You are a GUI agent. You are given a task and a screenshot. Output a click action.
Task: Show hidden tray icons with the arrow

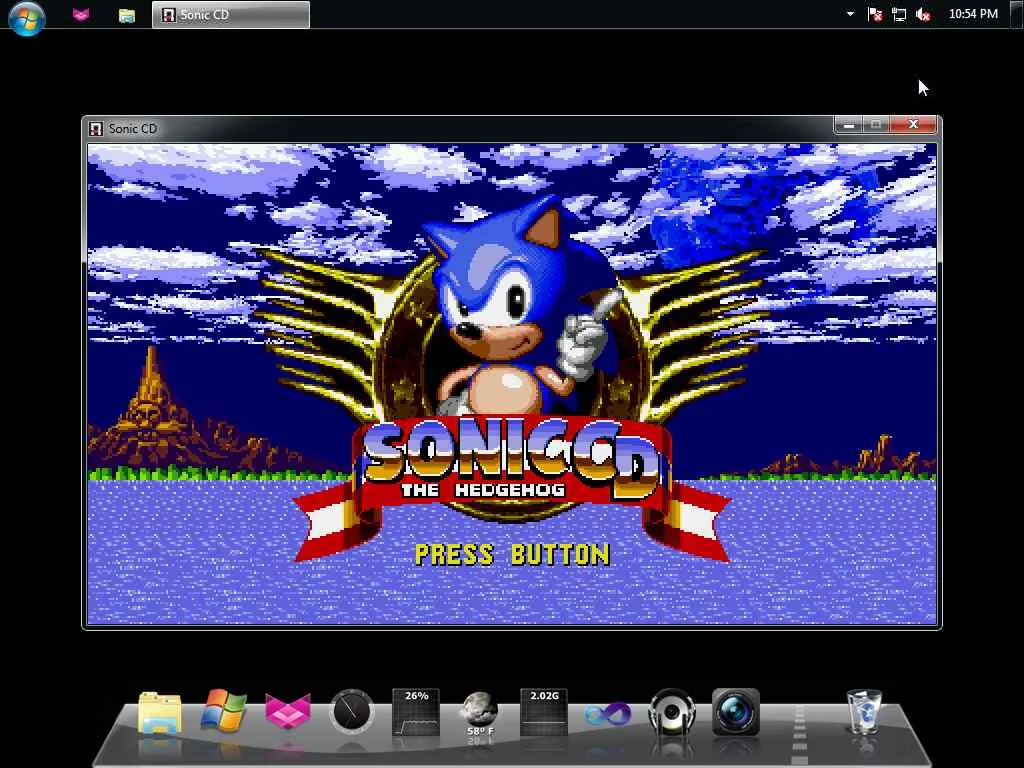850,14
